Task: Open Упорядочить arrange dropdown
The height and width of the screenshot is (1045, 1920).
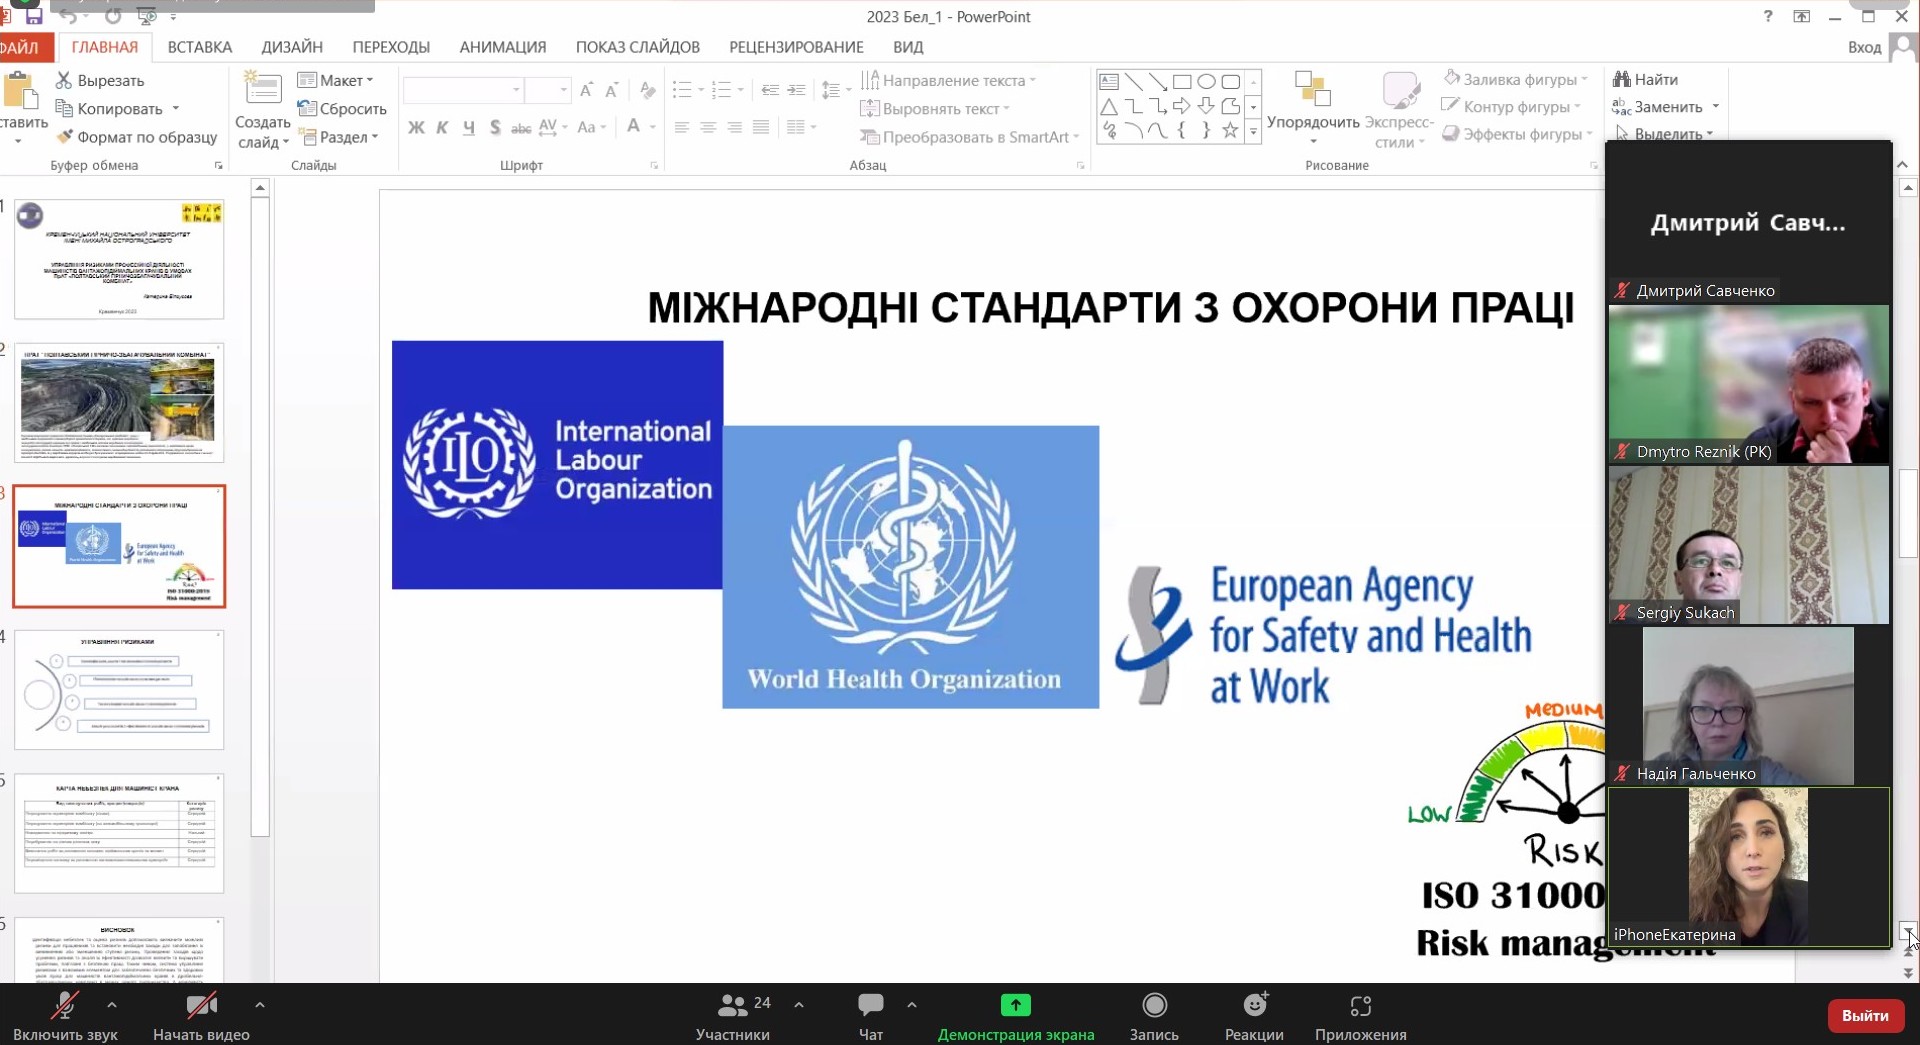Action: 1313,110
